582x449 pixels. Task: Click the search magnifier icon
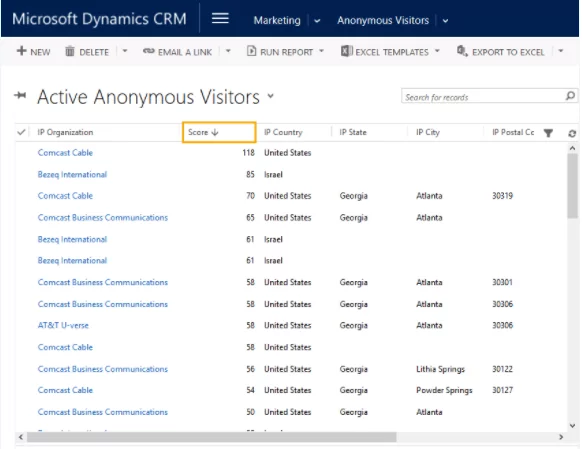(x=570, y=96)
